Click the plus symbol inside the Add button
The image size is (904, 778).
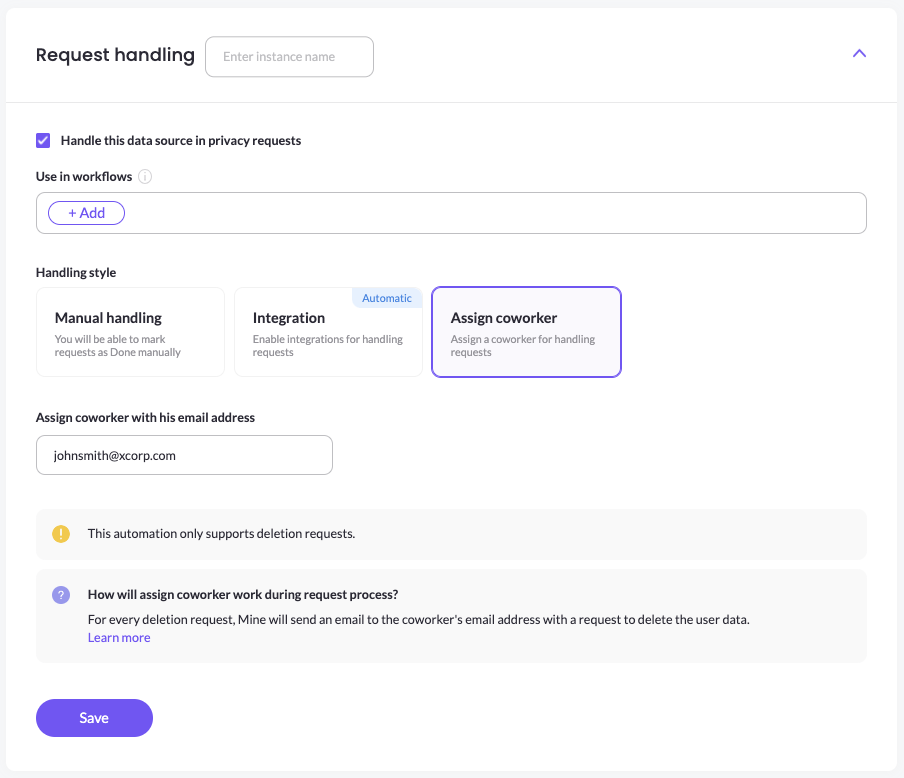(x=74, y=212)
